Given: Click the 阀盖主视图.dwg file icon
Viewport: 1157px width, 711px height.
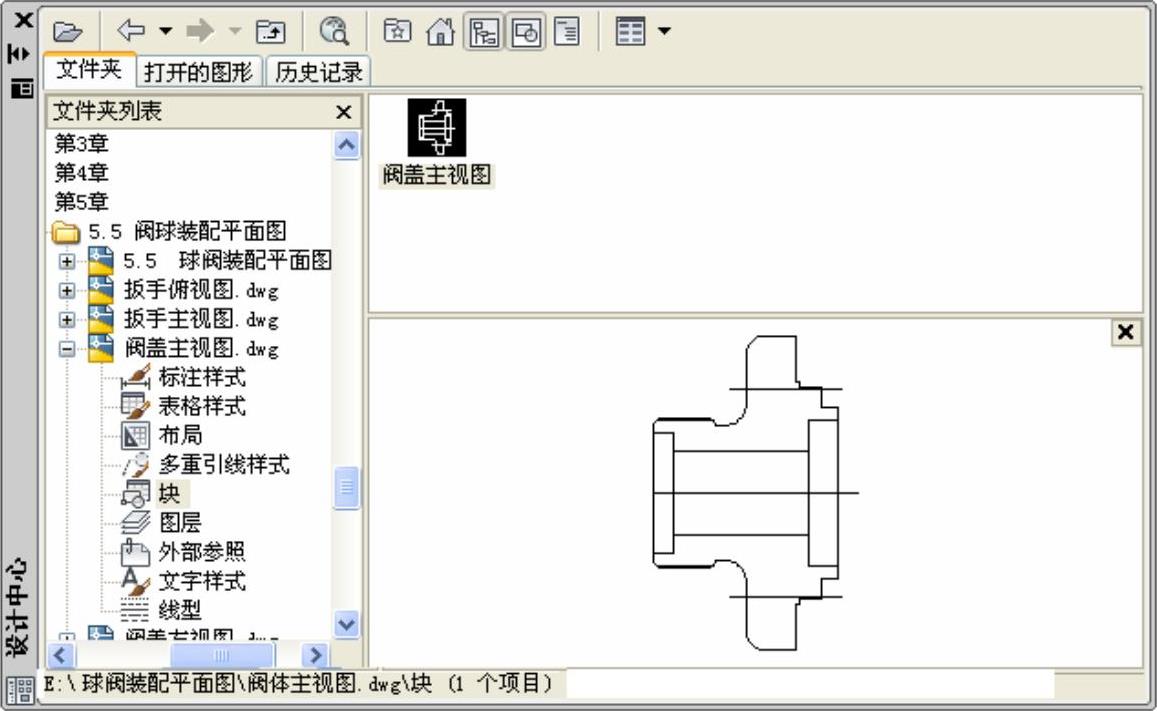Looking at the screenshot, I should tap(100, 348).
